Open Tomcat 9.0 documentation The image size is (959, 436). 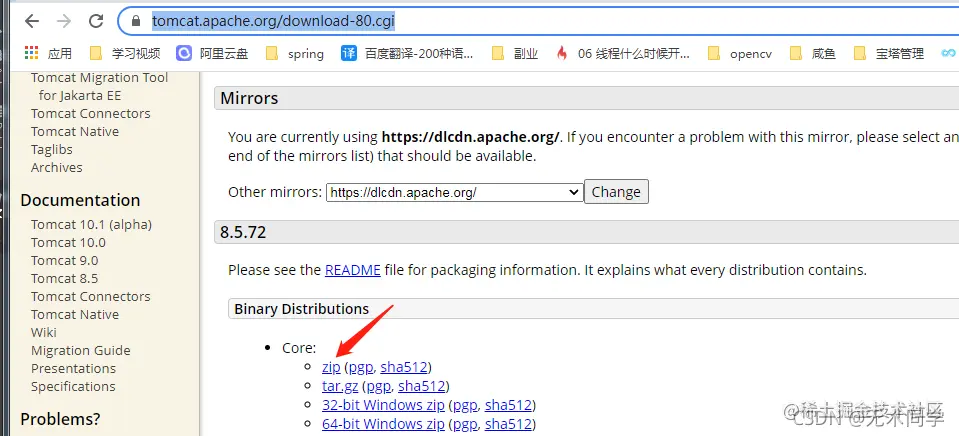(64, 260)
